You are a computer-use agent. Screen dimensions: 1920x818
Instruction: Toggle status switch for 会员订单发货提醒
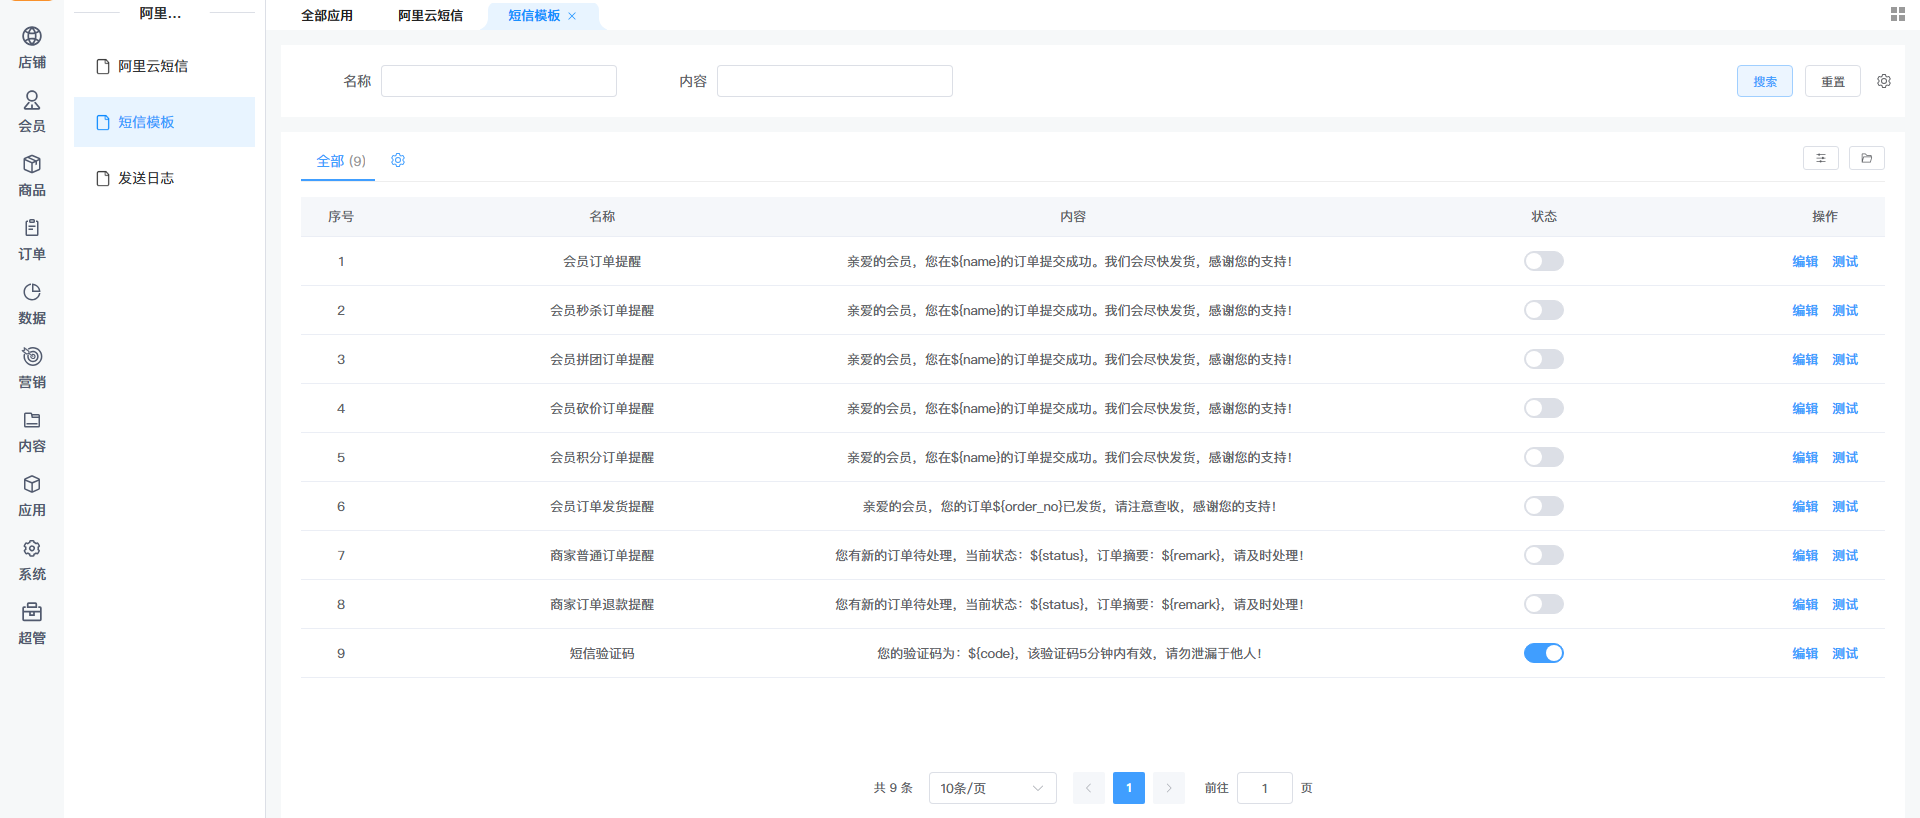[1544, 506]
